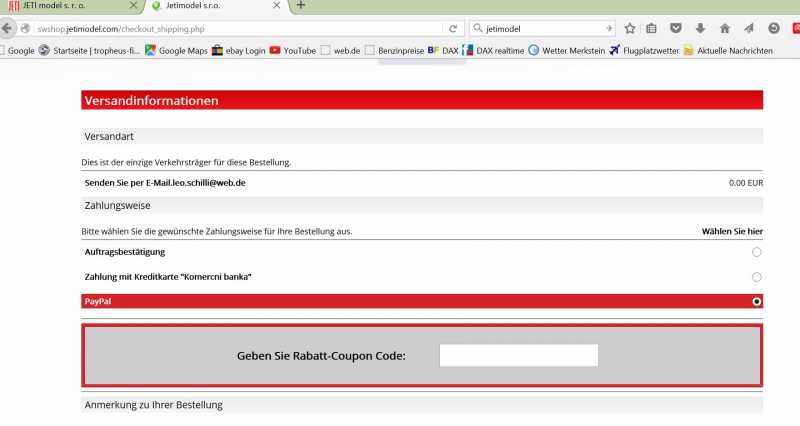Open a new tab with the plus button
Image resolution: width=800 pixels, height=426 pixels.
click(301, 5)
